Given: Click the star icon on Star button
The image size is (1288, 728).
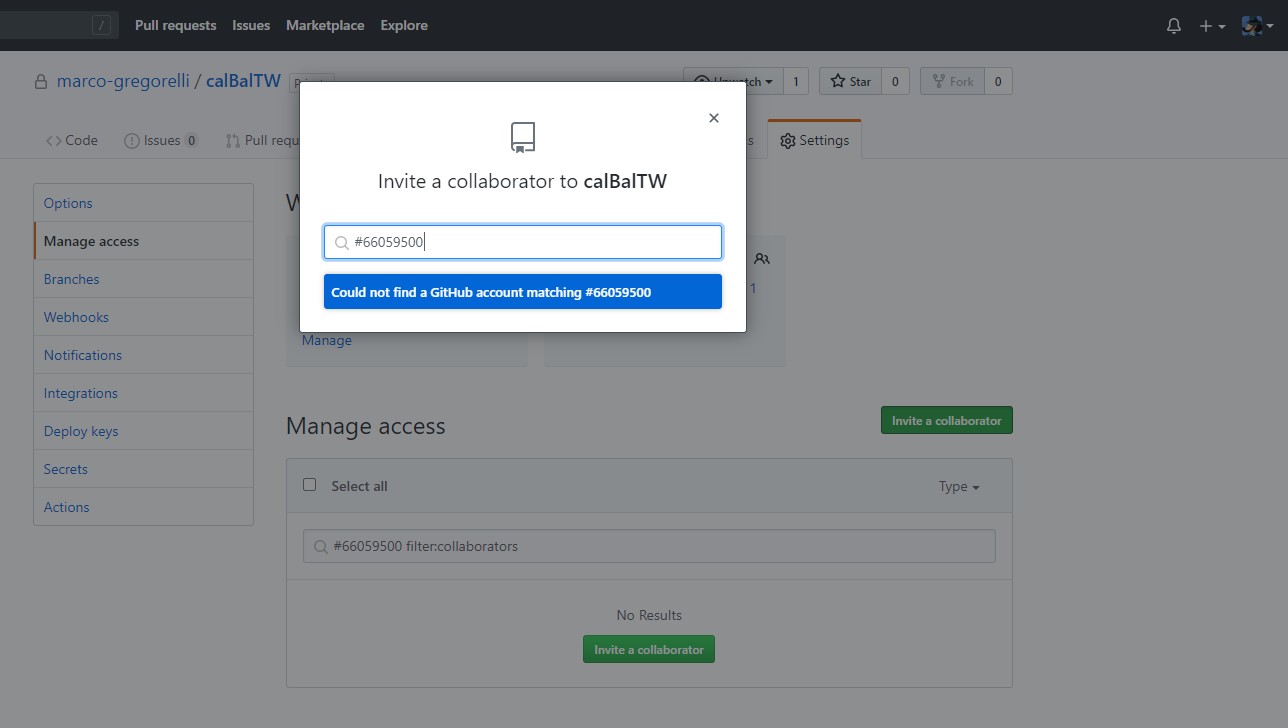Looking at the screenshot, I should (838, 81).
